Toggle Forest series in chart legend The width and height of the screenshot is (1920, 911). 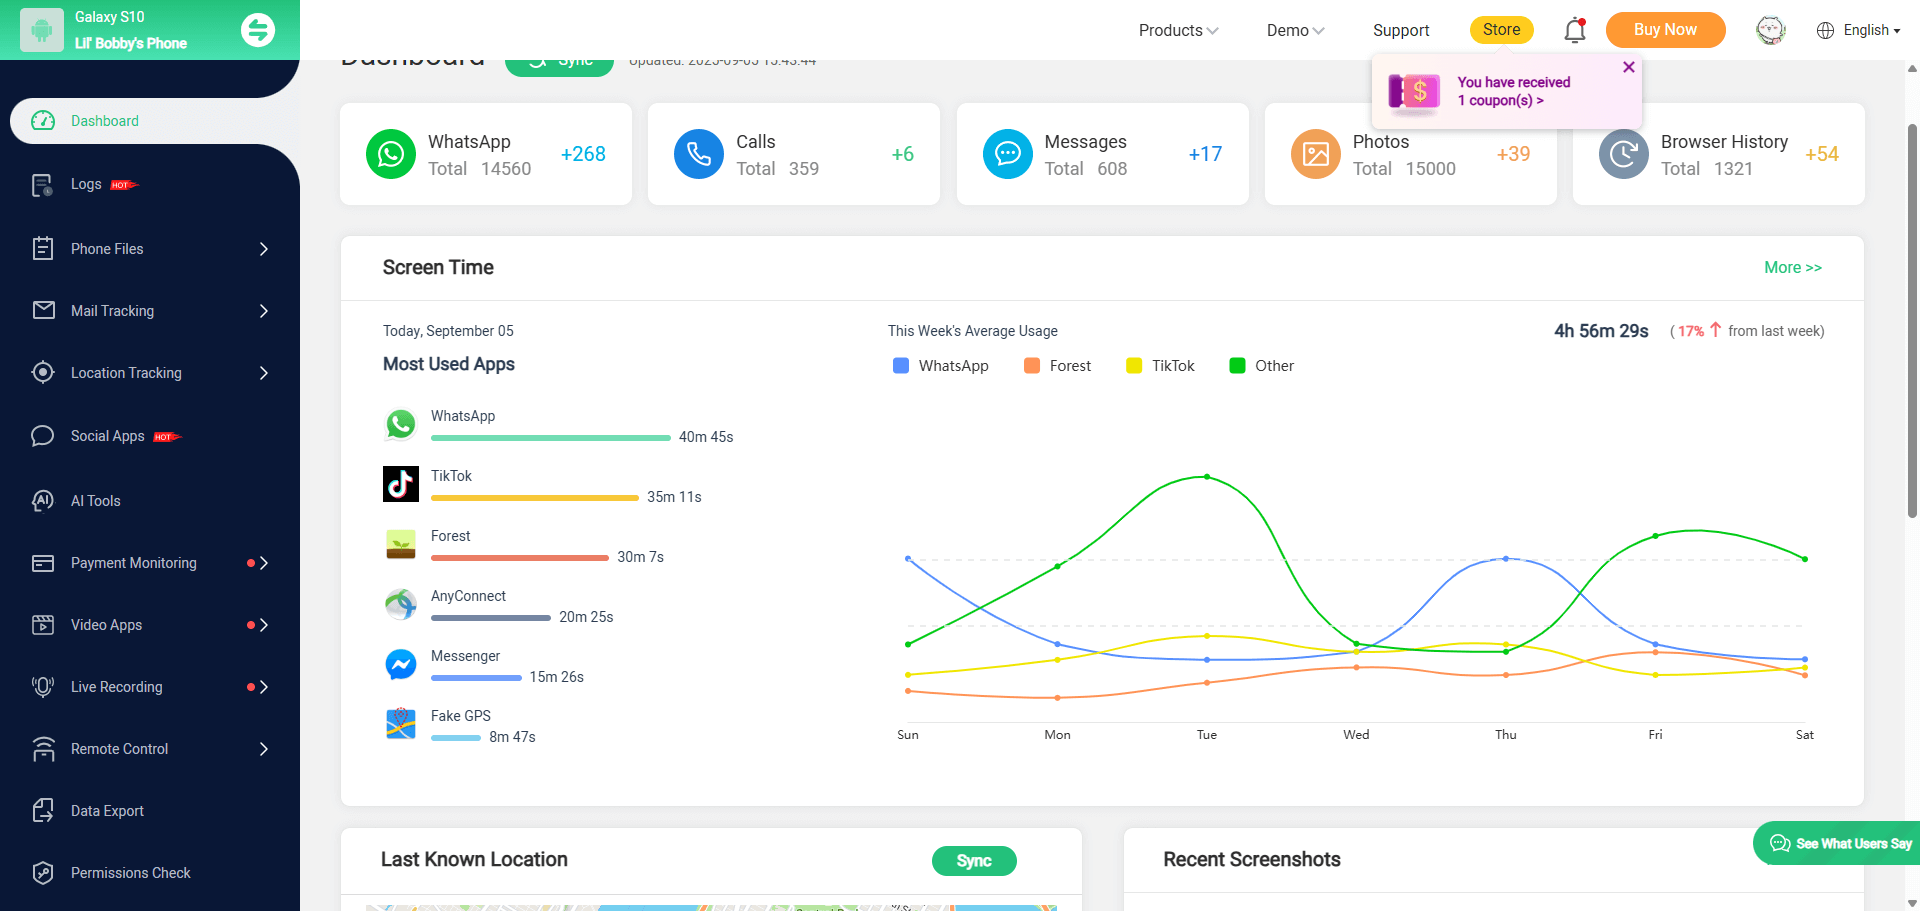(1057, 366)
